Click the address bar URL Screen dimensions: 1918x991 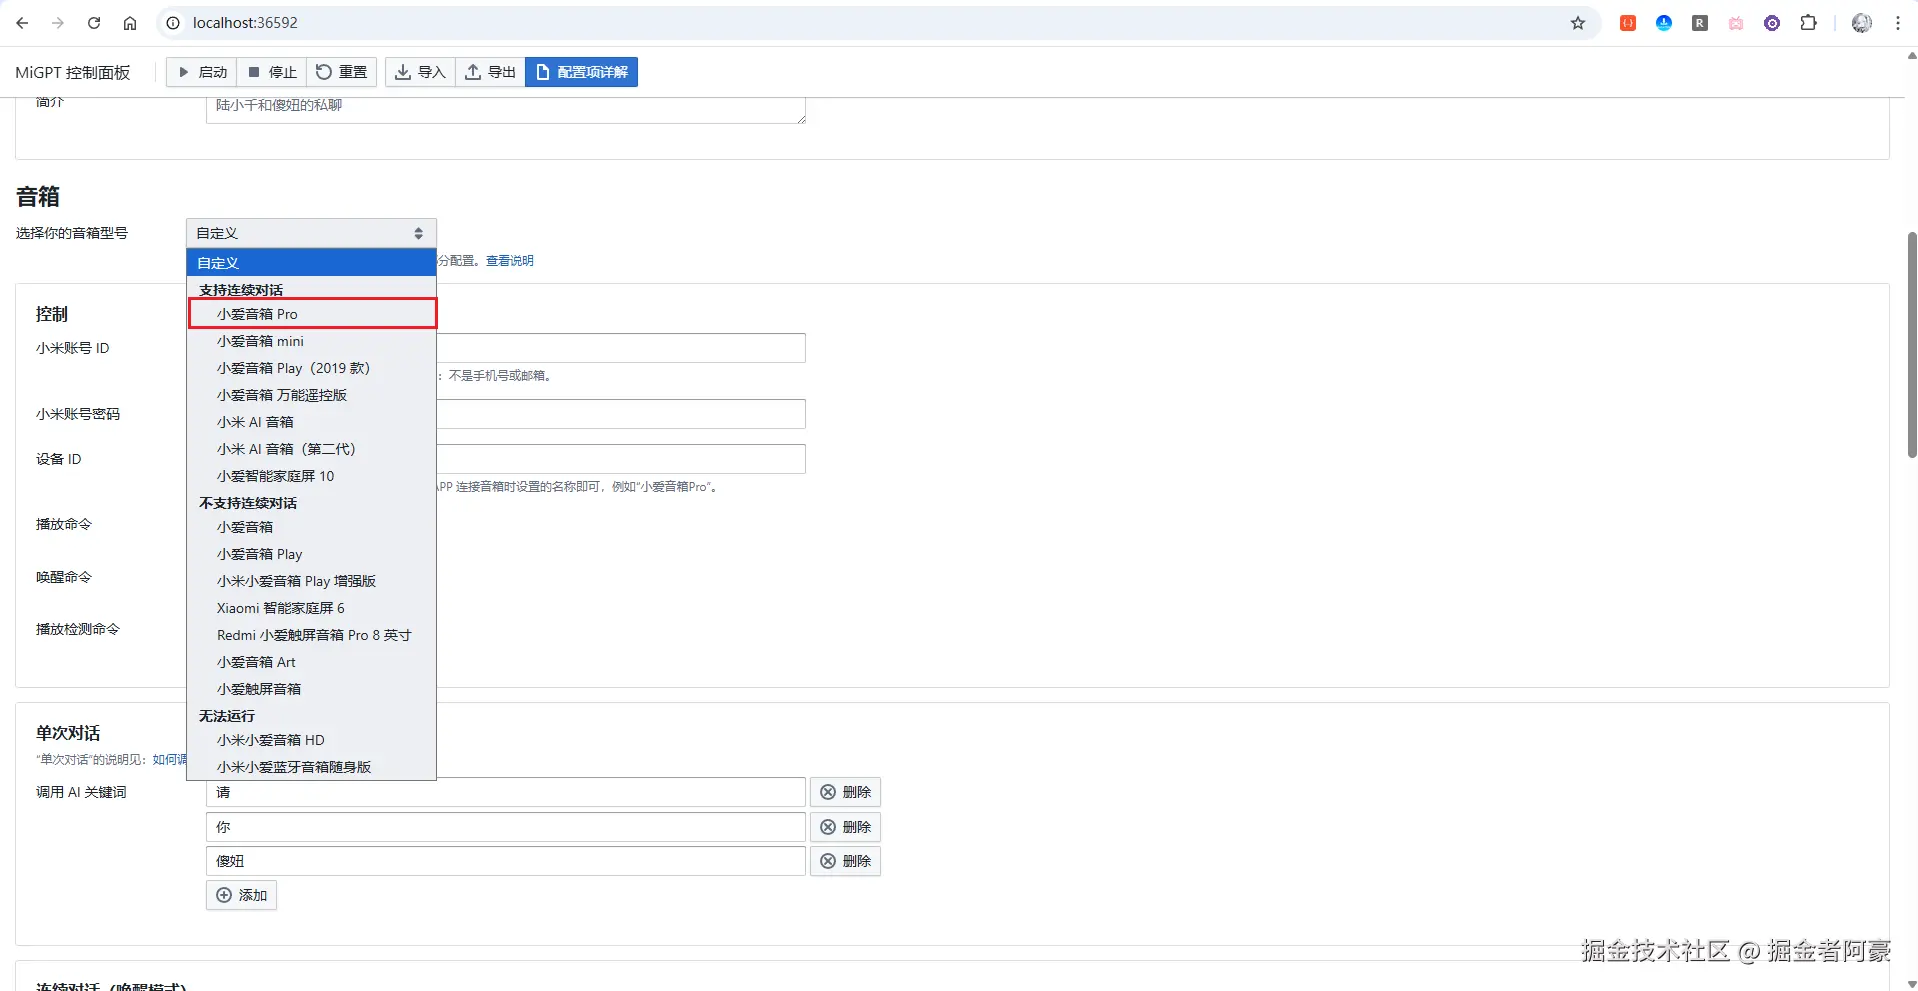[x=245, y=23]
